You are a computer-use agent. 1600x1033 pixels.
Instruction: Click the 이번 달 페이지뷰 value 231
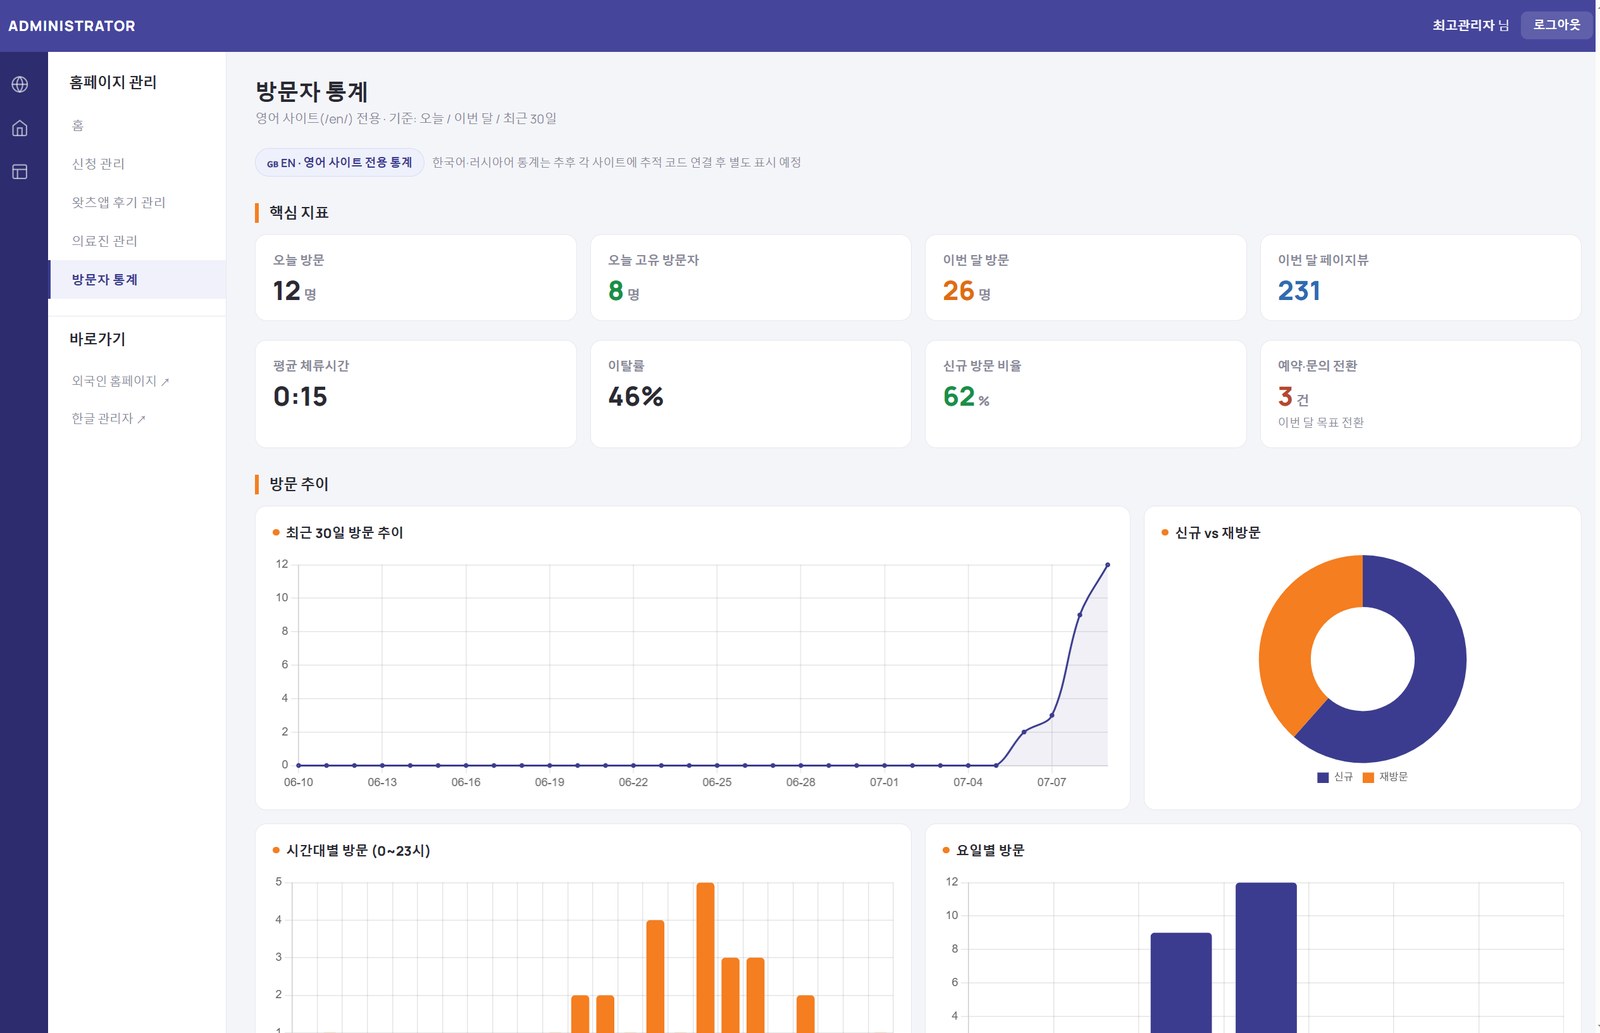pyautogui.click(x=1299, y=291)
